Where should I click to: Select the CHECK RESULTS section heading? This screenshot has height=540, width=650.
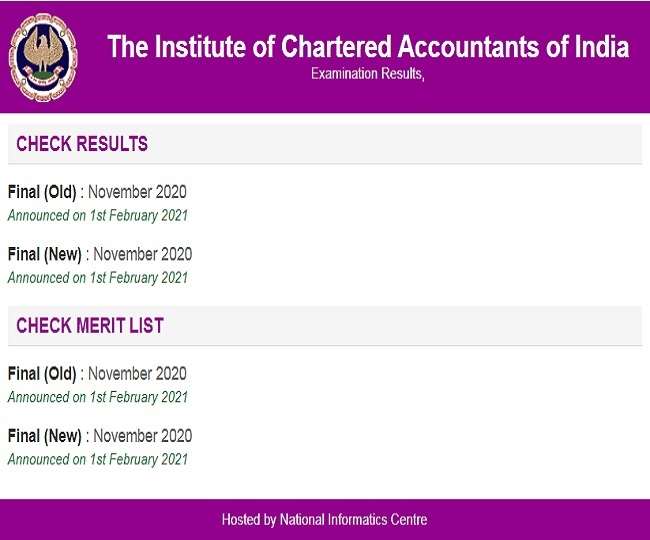[x=82, y=144]
